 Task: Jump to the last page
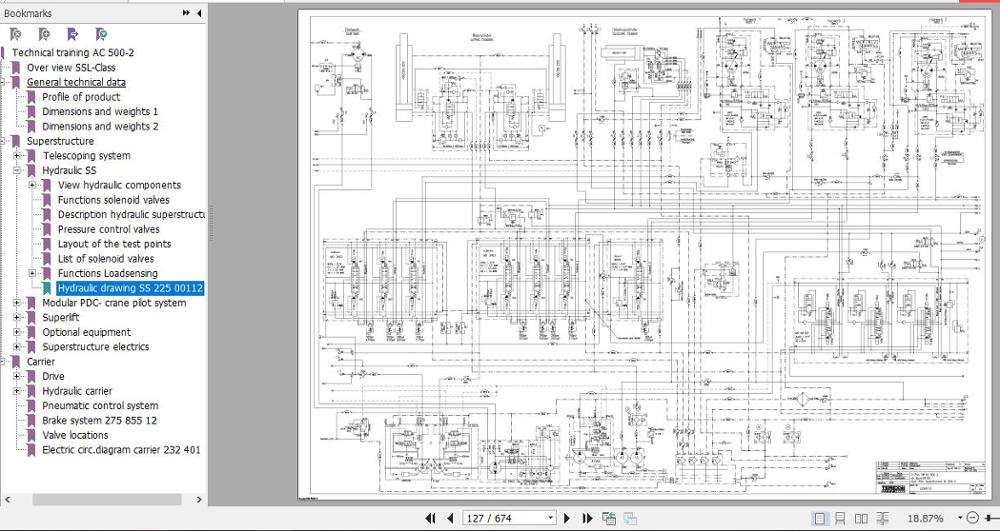(587, 518)
